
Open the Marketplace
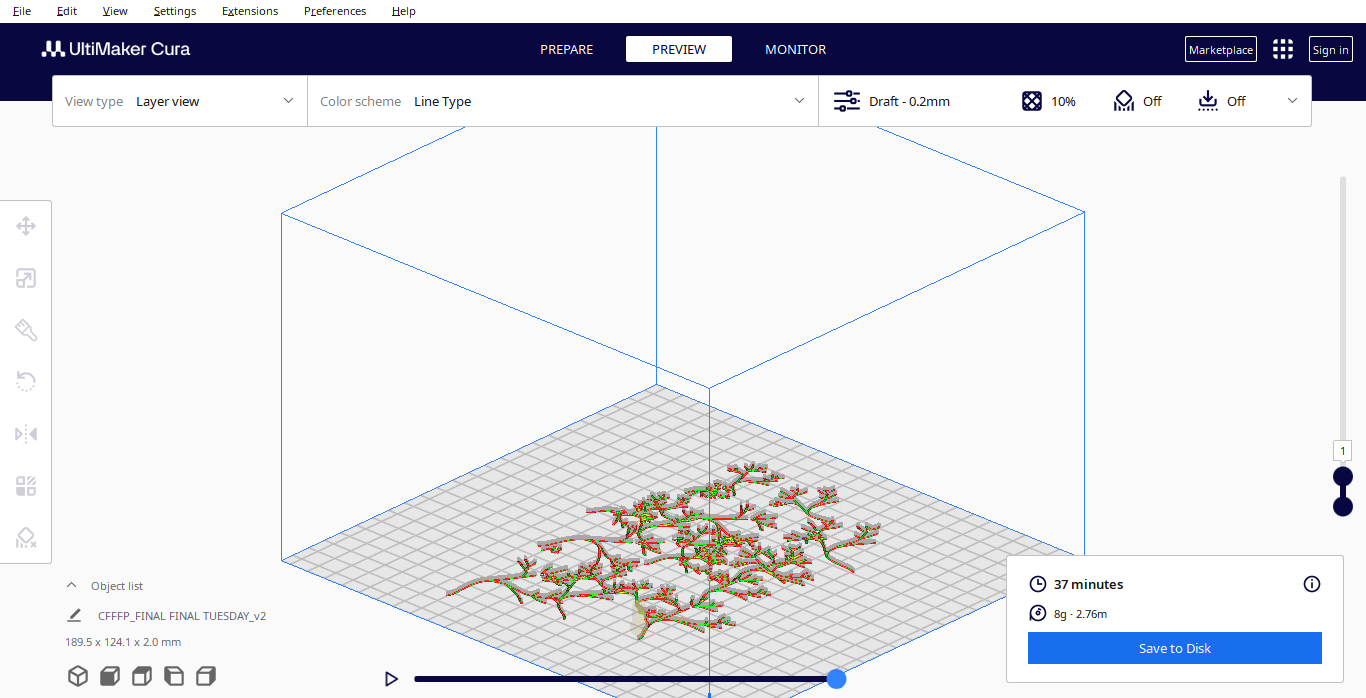[x=1220, y=50]
